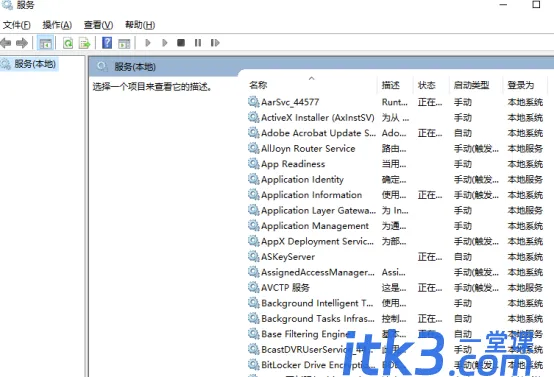Click the gear icon beside Application Identity
554x377 pixels.
253,179
